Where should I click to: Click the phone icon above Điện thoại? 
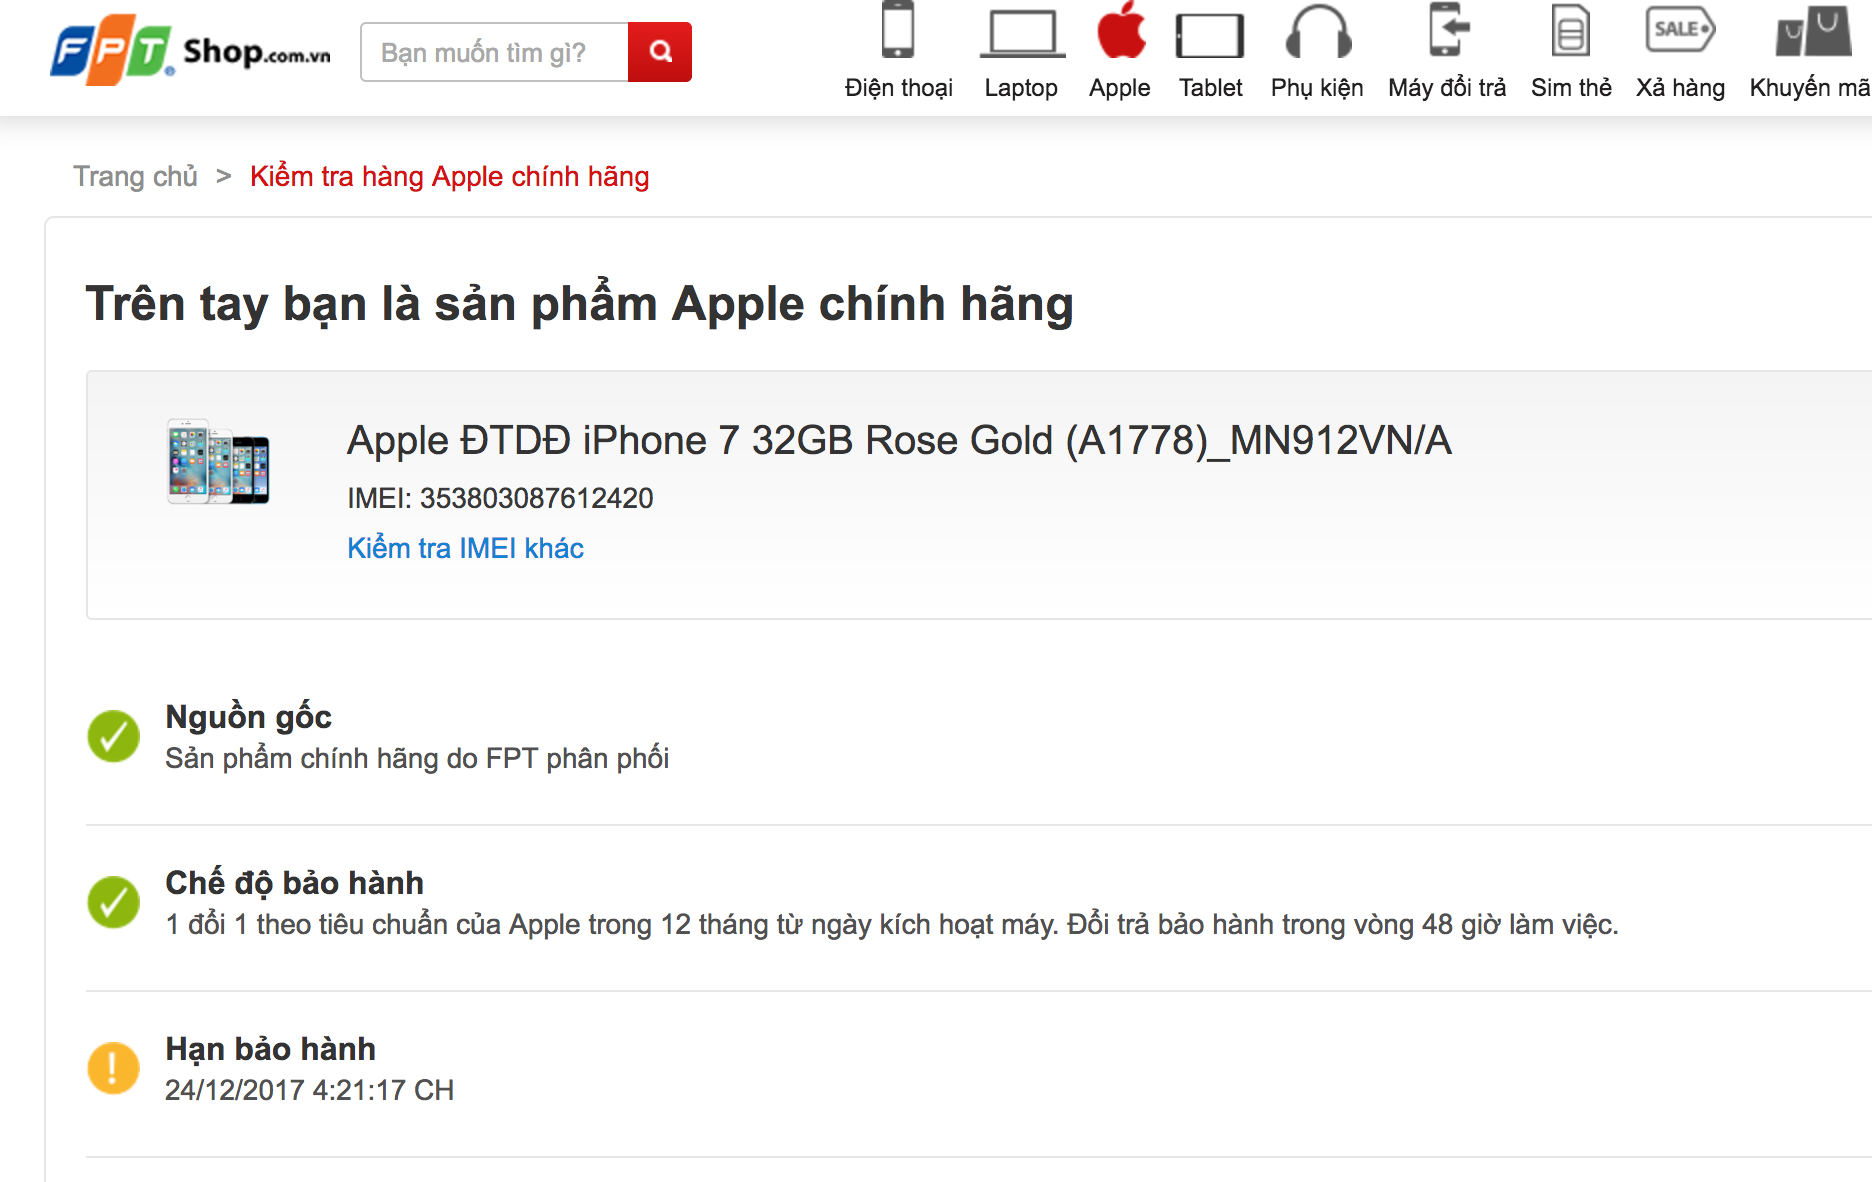898,30
